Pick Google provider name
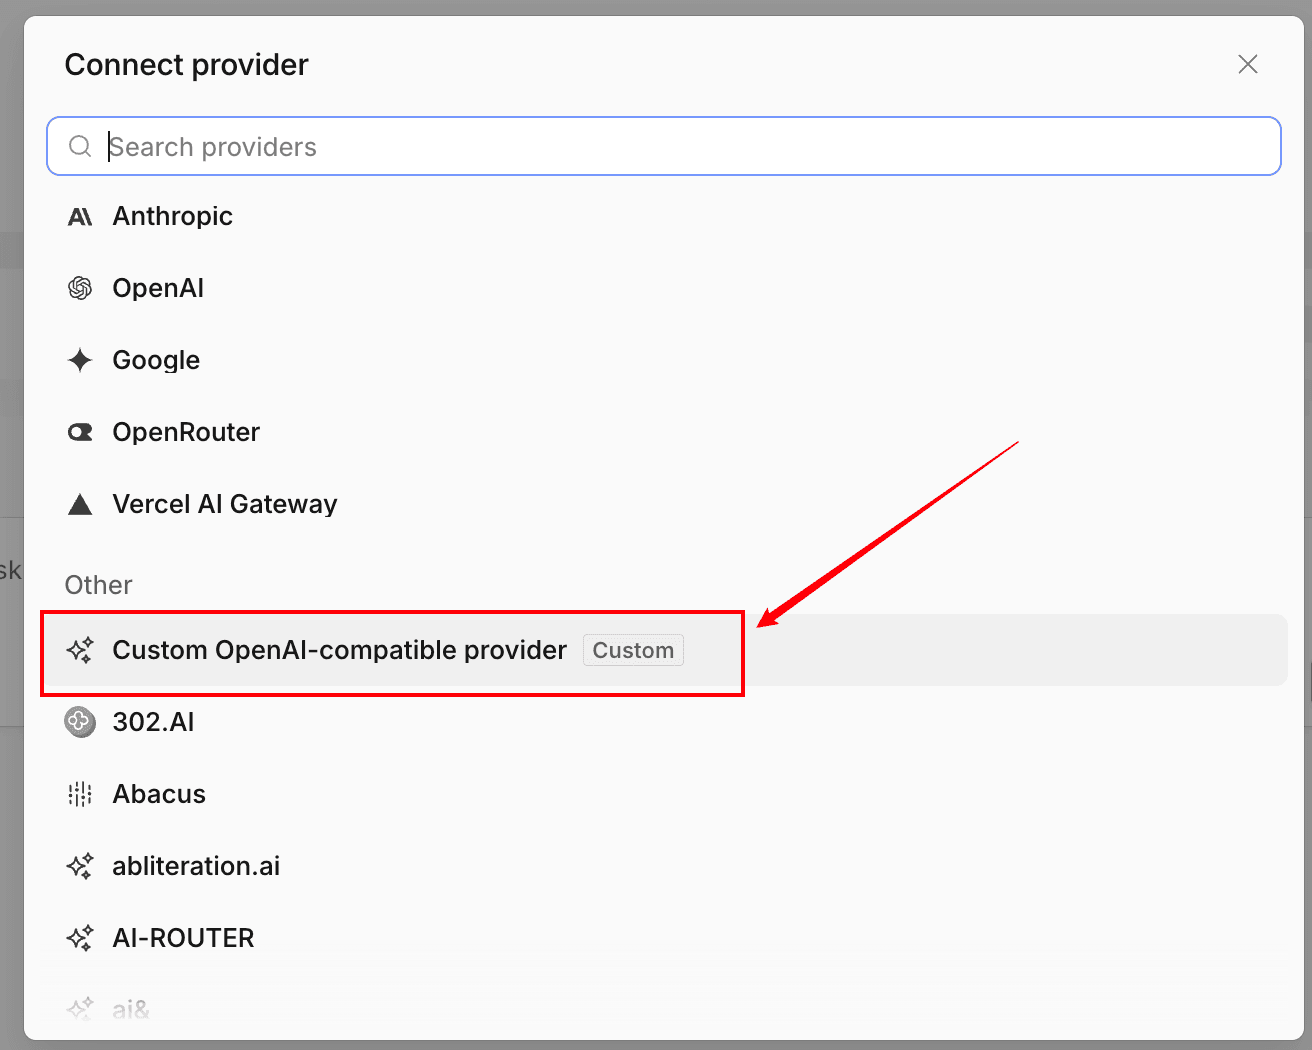This screenshot has width=1312, height=1050. (x=156, y=360)
